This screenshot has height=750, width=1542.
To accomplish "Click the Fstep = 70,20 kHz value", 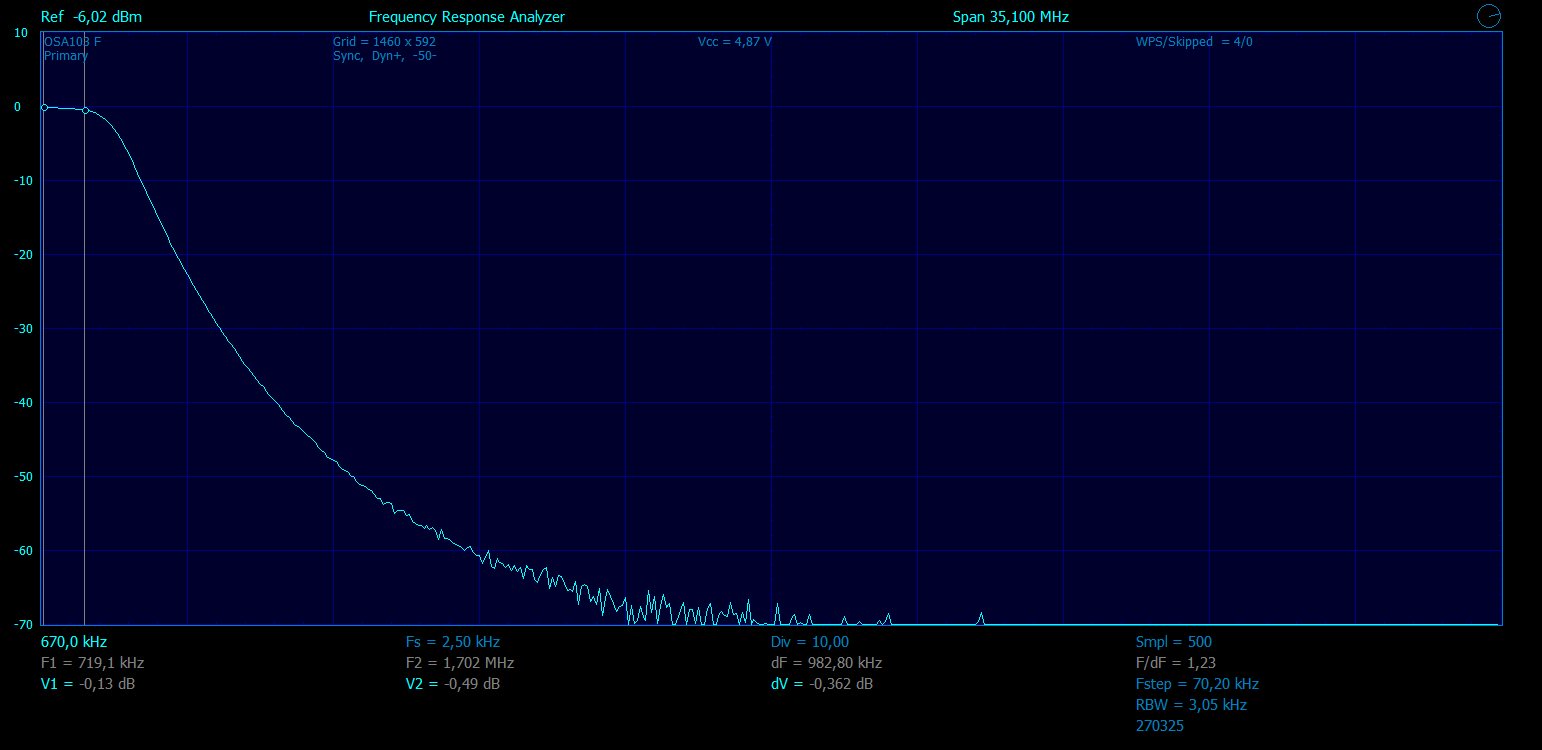I will [1196, 684].
